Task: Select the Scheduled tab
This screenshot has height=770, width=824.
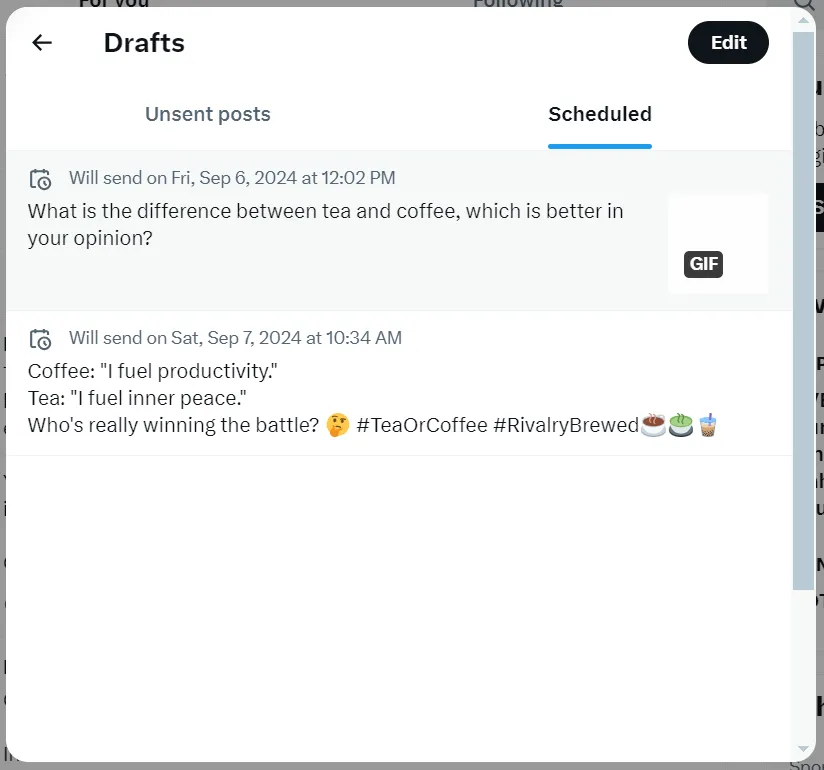Action: point(600,114)
